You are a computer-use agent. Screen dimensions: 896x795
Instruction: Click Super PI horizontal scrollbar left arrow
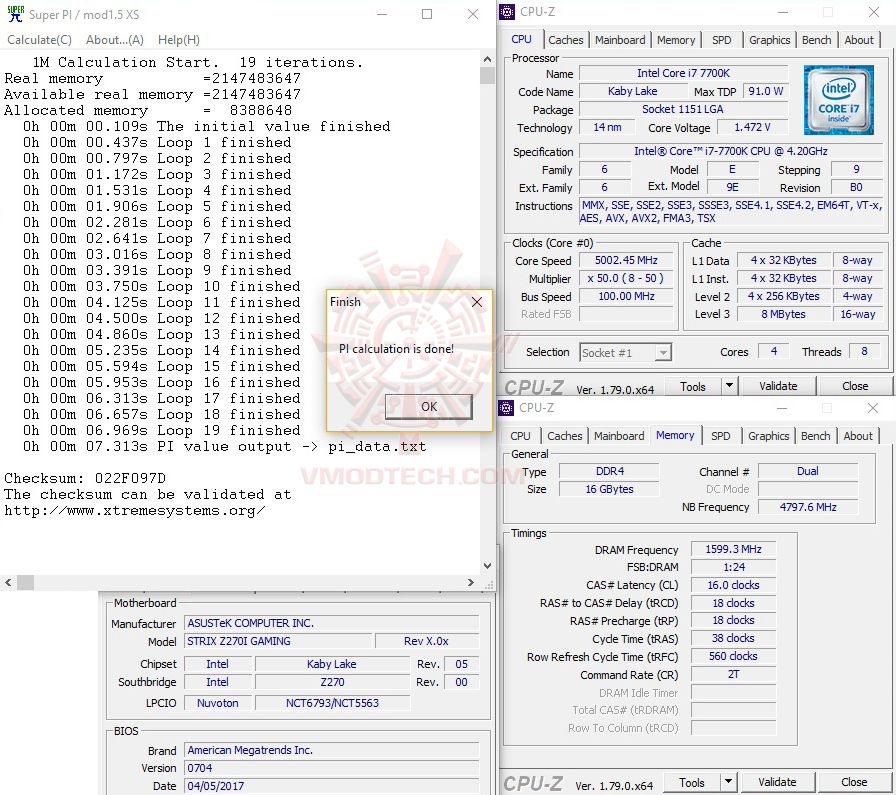pos(8,582)
